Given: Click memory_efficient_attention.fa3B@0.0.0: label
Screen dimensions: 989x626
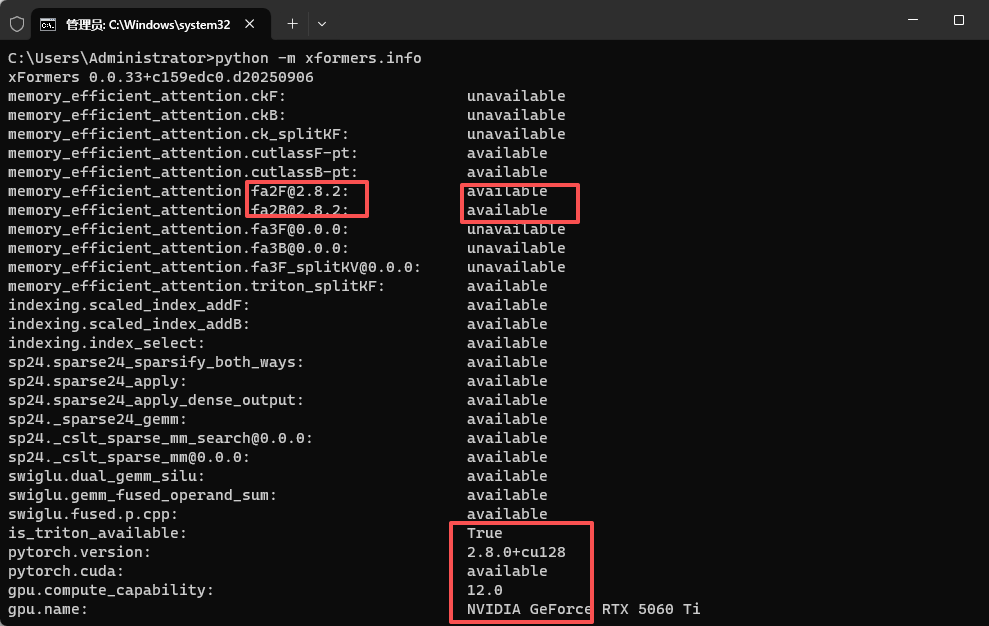Looking at the screenshot, I should click(x=178, y=248).
